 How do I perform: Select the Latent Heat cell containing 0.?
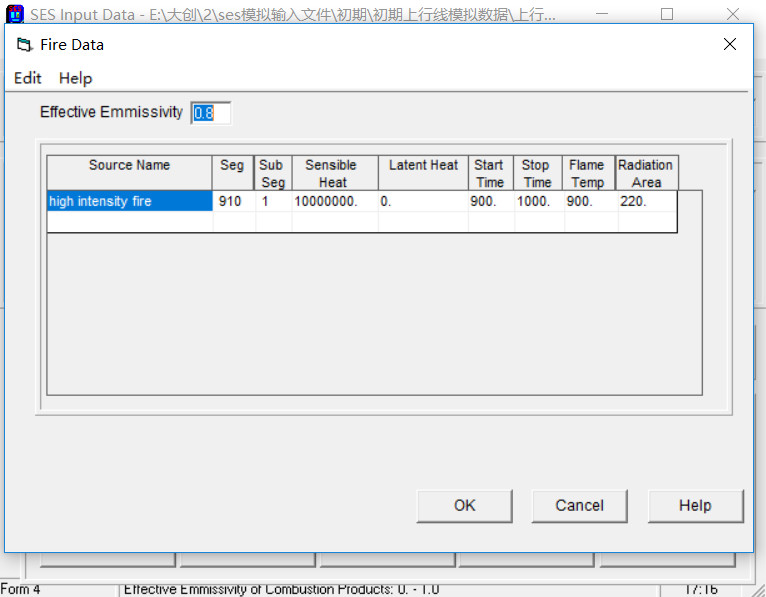click(423, 201)
